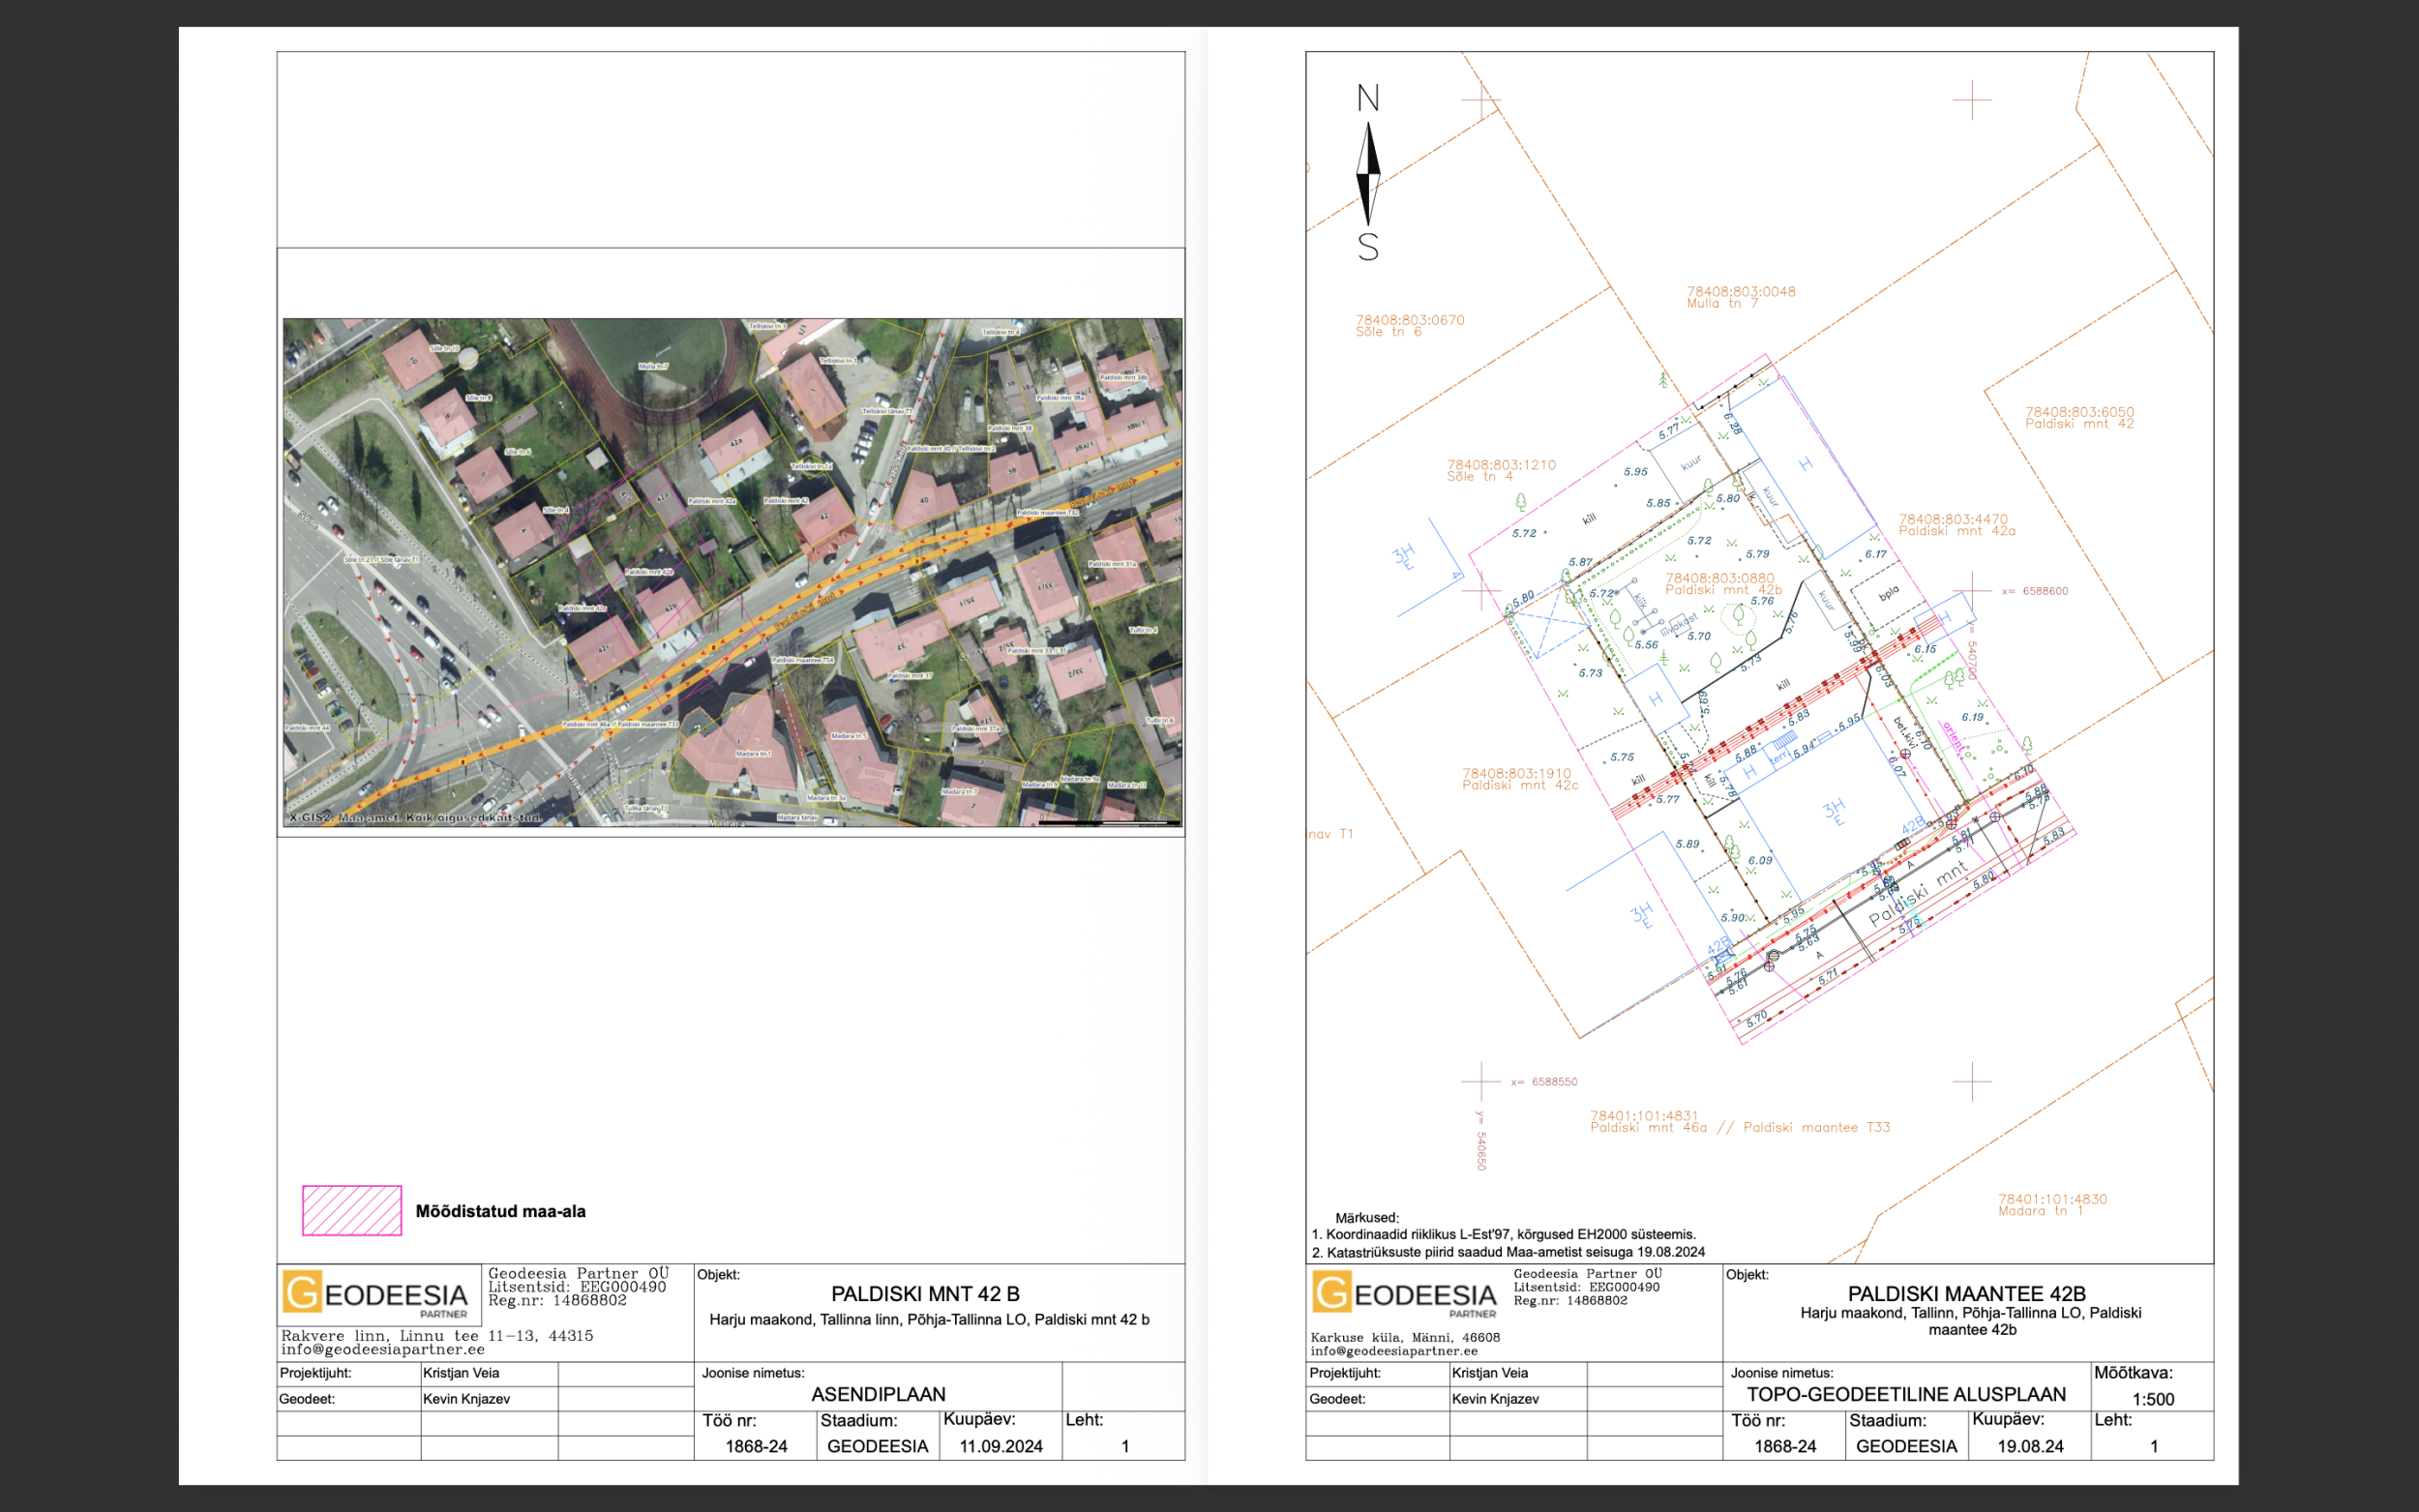The height and width of the screenshot is (1512, 2419).
Task: Click the TOPO-GEODEETILINE ALUSPLAAN drawing title
Action: [1906, 1394]
